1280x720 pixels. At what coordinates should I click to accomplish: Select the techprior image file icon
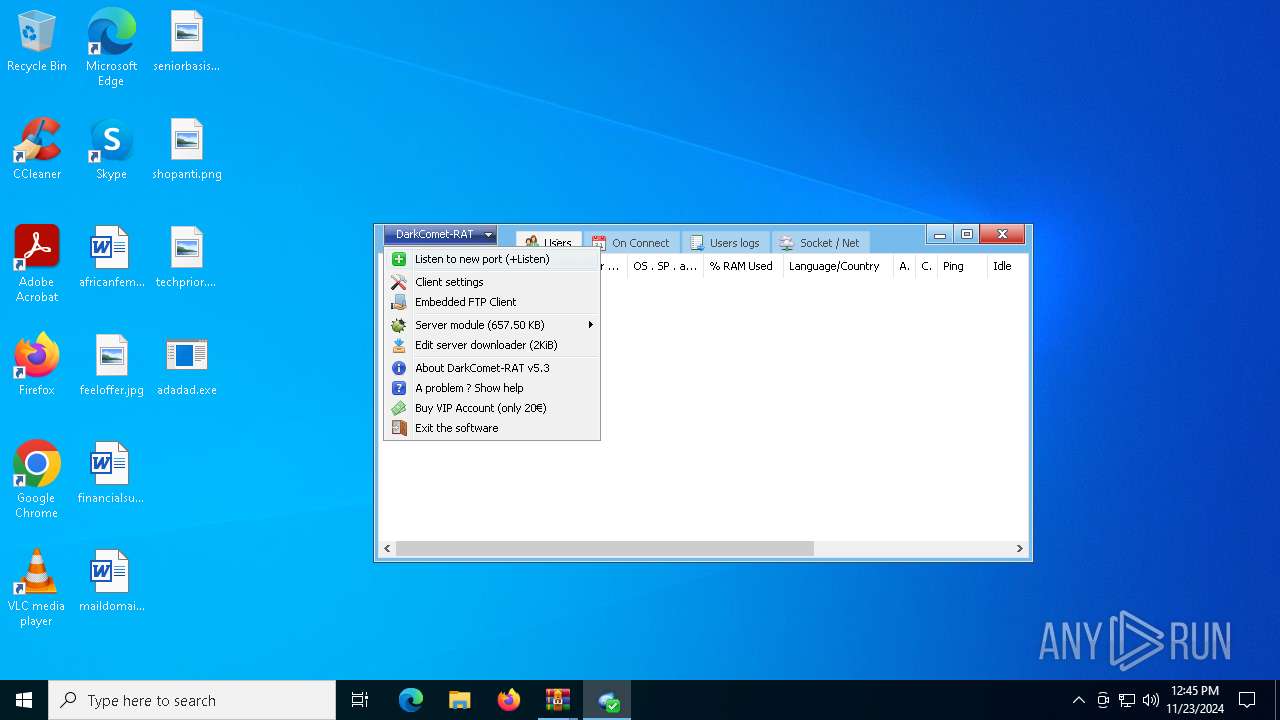click(x=187, y=257)
